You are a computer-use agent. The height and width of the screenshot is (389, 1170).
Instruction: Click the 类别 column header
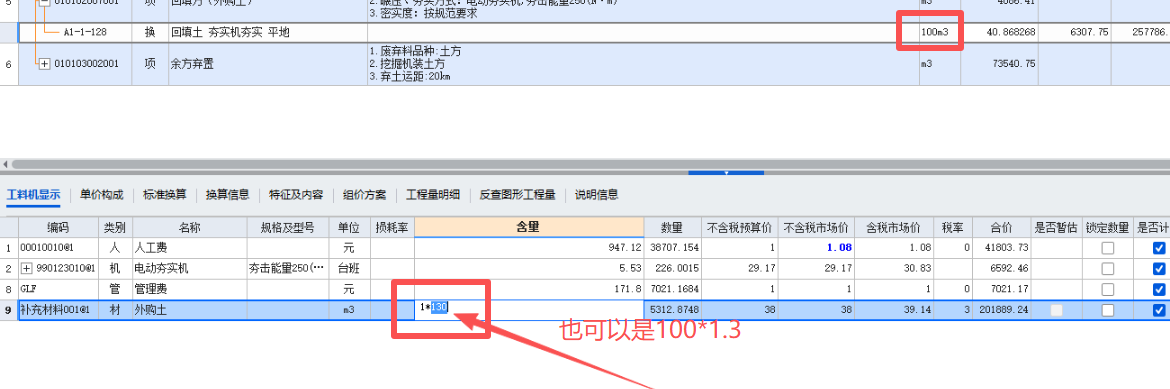116,227
